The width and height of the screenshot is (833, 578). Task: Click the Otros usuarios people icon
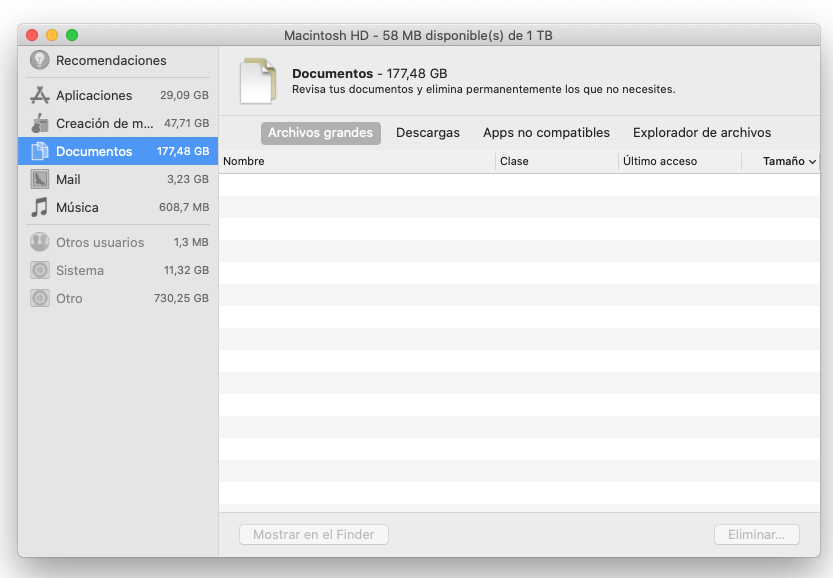click(39, 242)
